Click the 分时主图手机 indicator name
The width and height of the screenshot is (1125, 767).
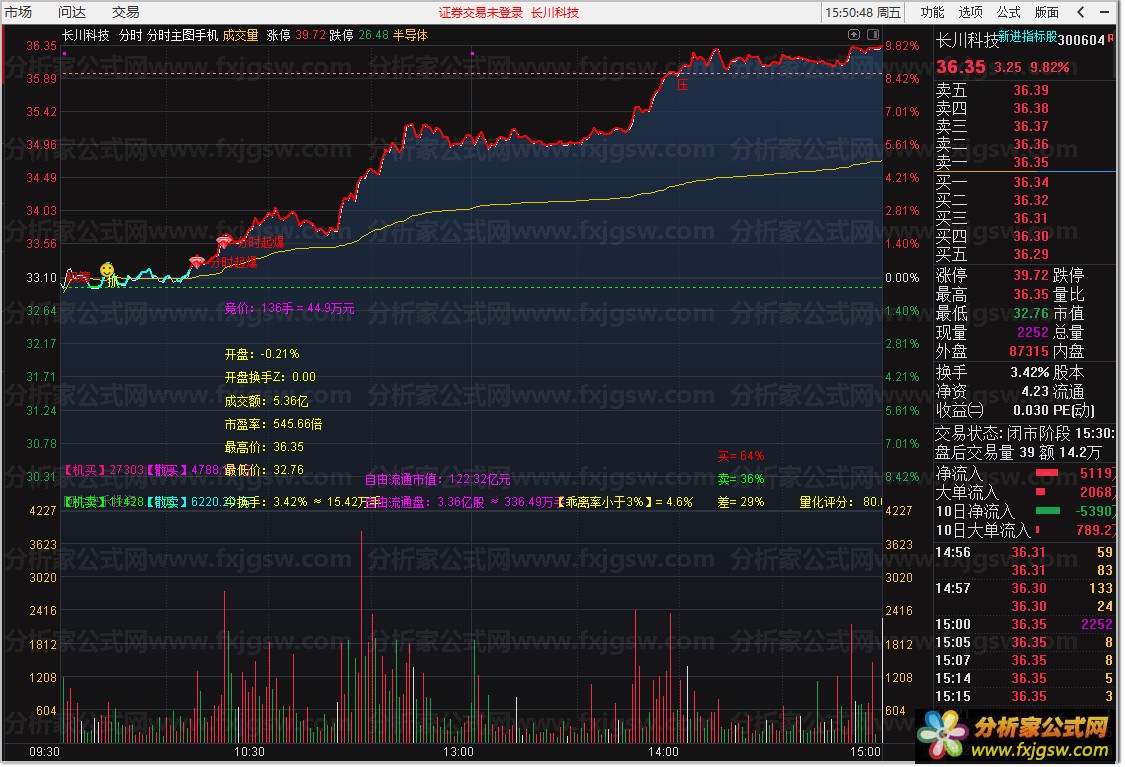pyautogui.click(x=182, y=35)
